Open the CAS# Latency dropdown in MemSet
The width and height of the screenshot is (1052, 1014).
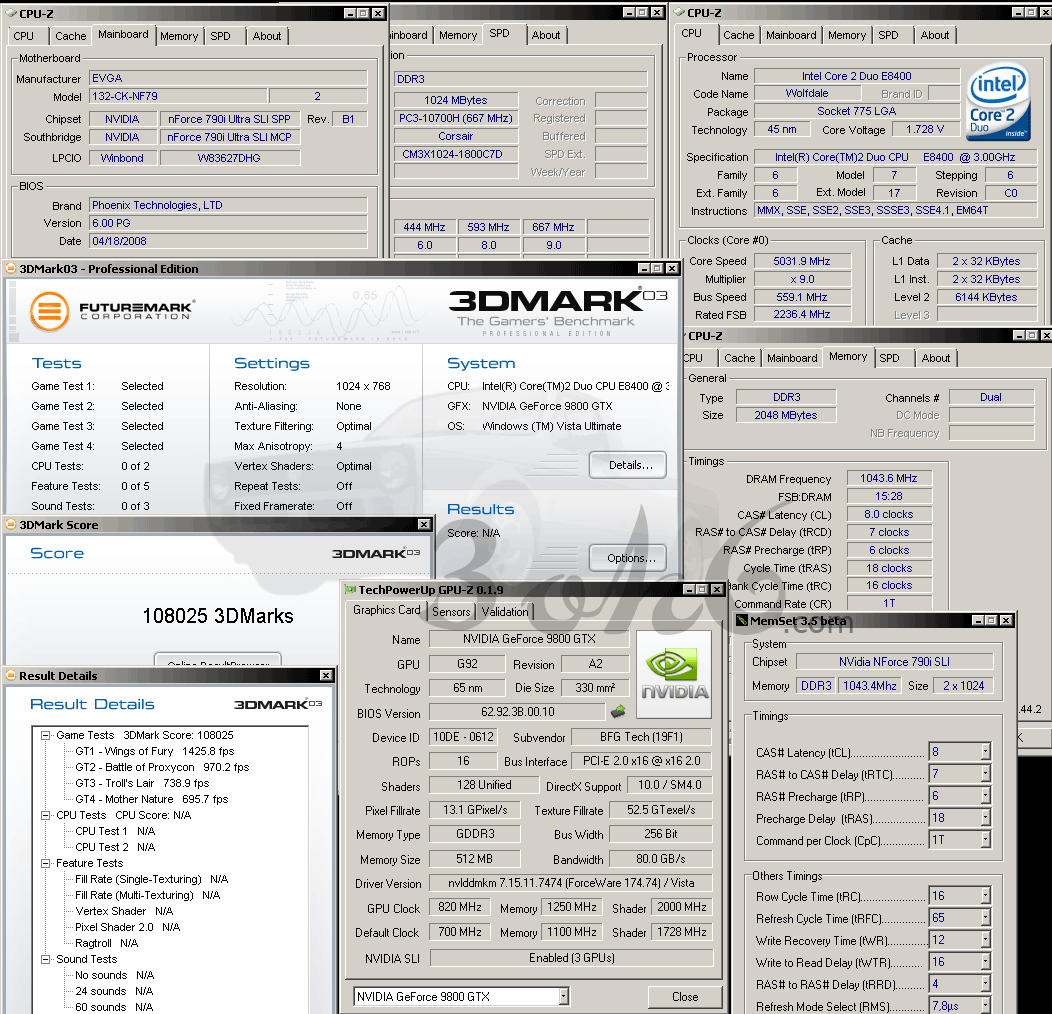coord(986,752)
